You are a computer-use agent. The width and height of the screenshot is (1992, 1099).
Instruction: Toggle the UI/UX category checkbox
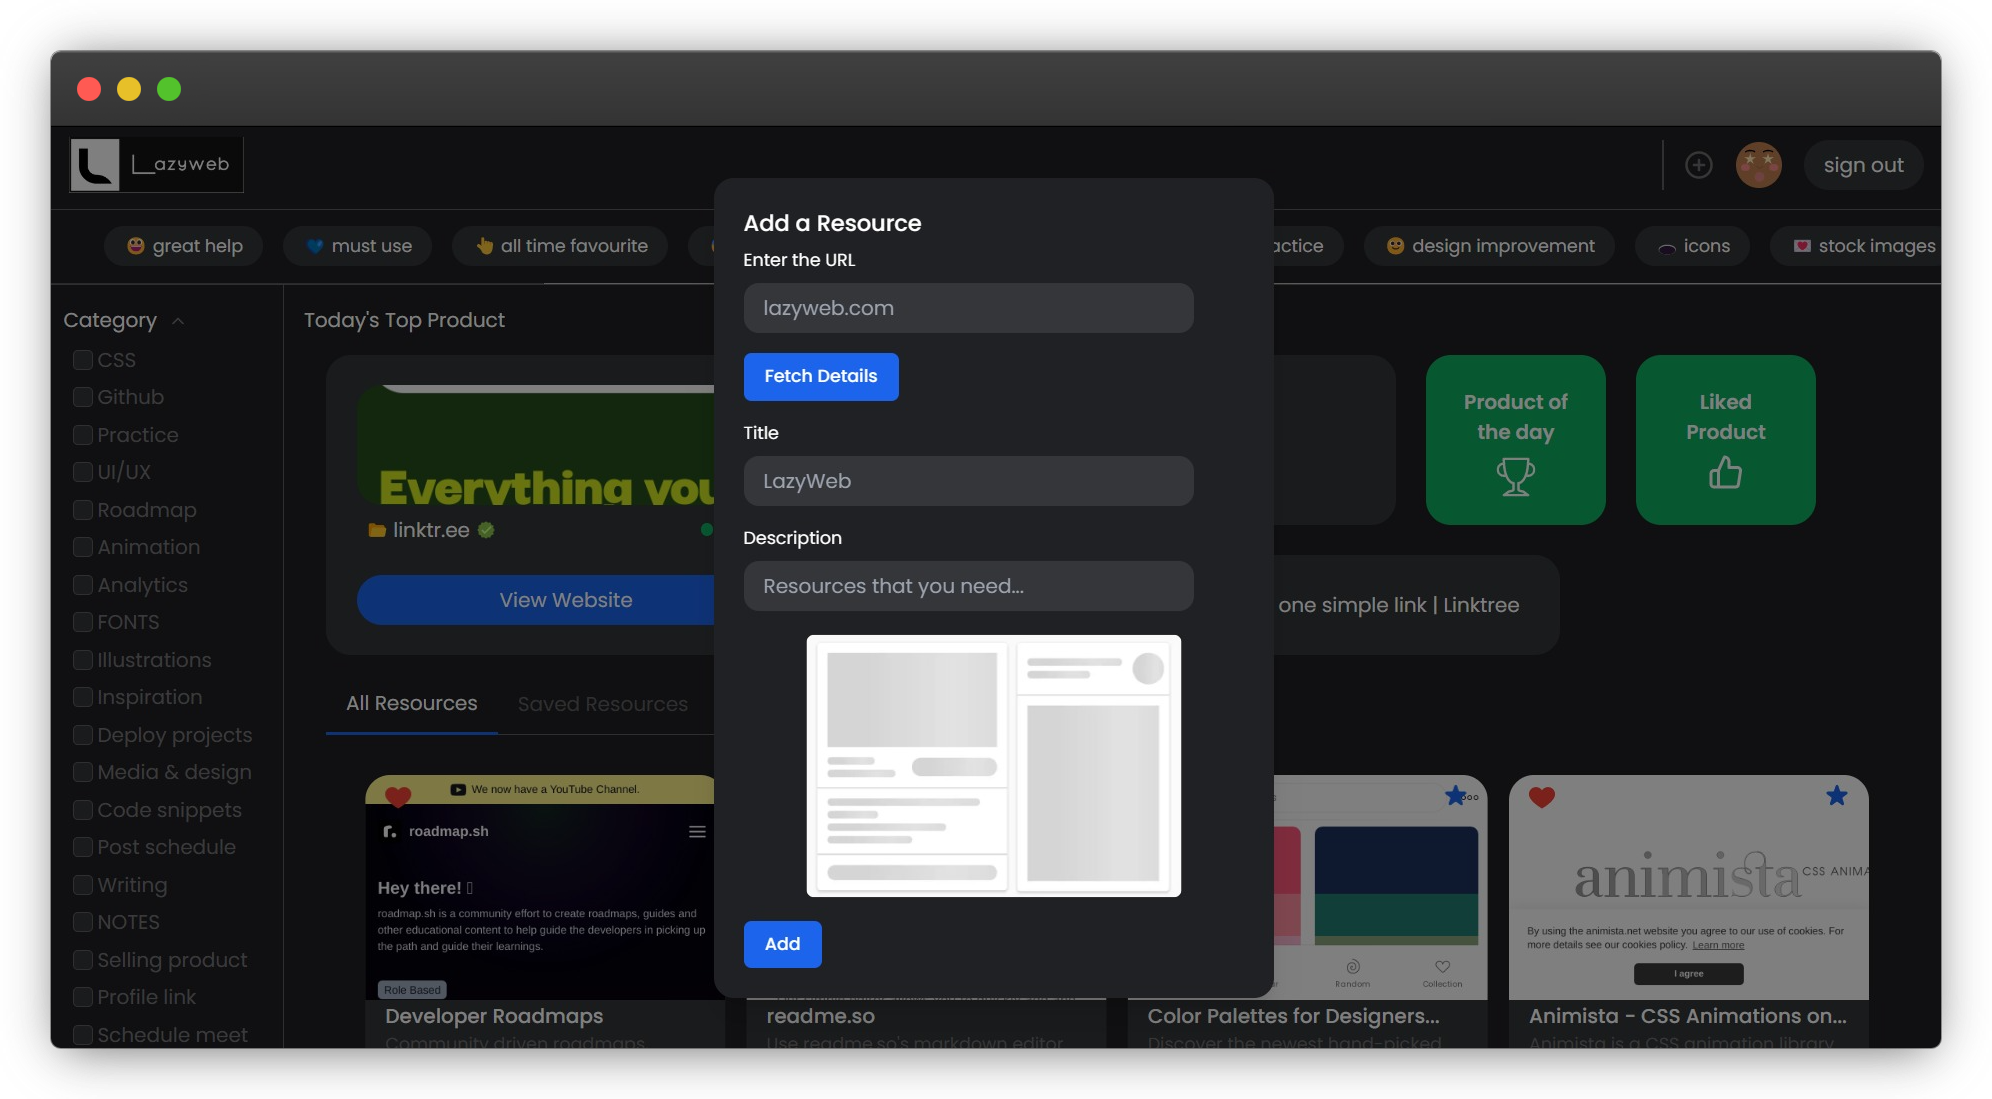point(83,472)
